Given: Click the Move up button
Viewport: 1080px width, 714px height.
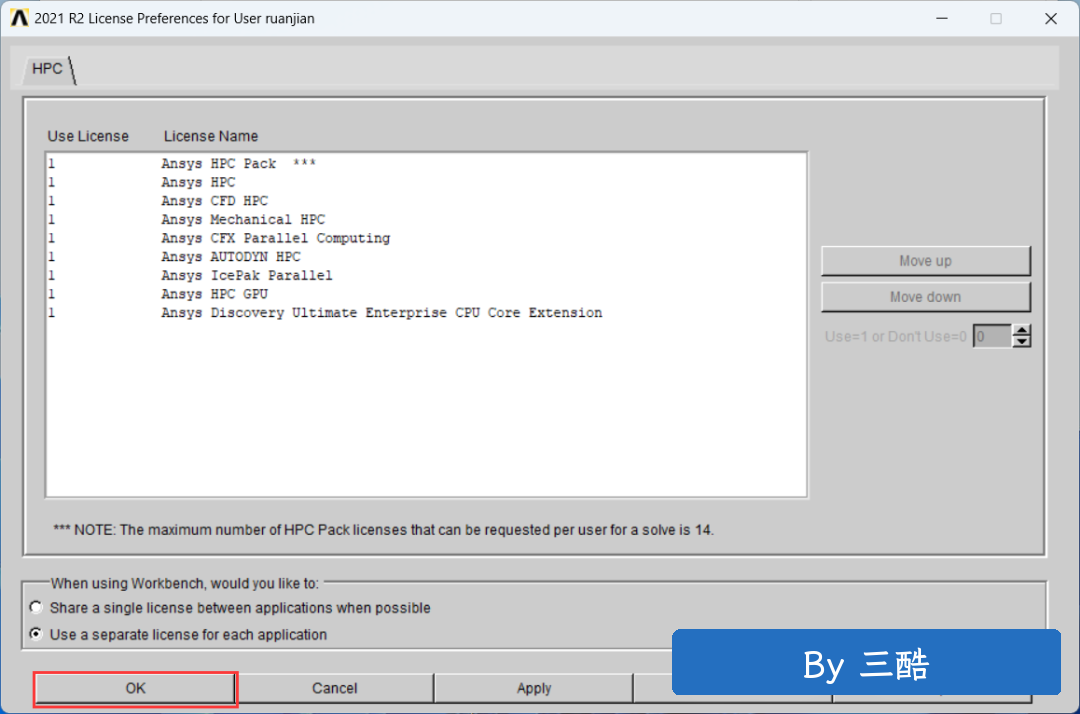Looking at the screenshot, I should pyautogui.click(x=925, y=261).
